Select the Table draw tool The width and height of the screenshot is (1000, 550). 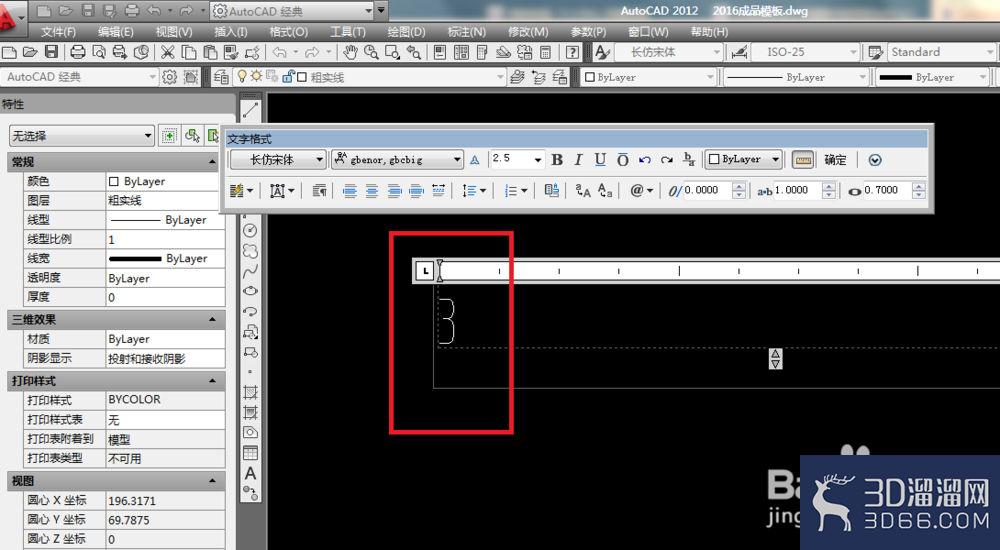pos(250,453)
